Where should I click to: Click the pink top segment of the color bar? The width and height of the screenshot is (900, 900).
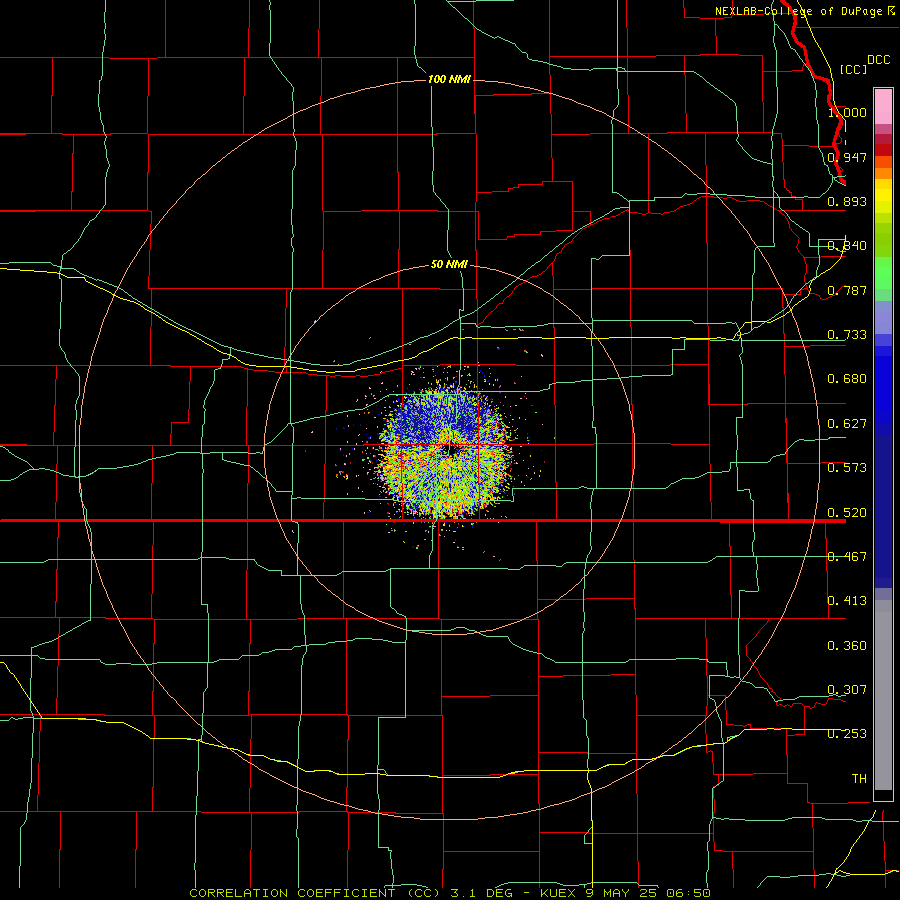point(883,106)
